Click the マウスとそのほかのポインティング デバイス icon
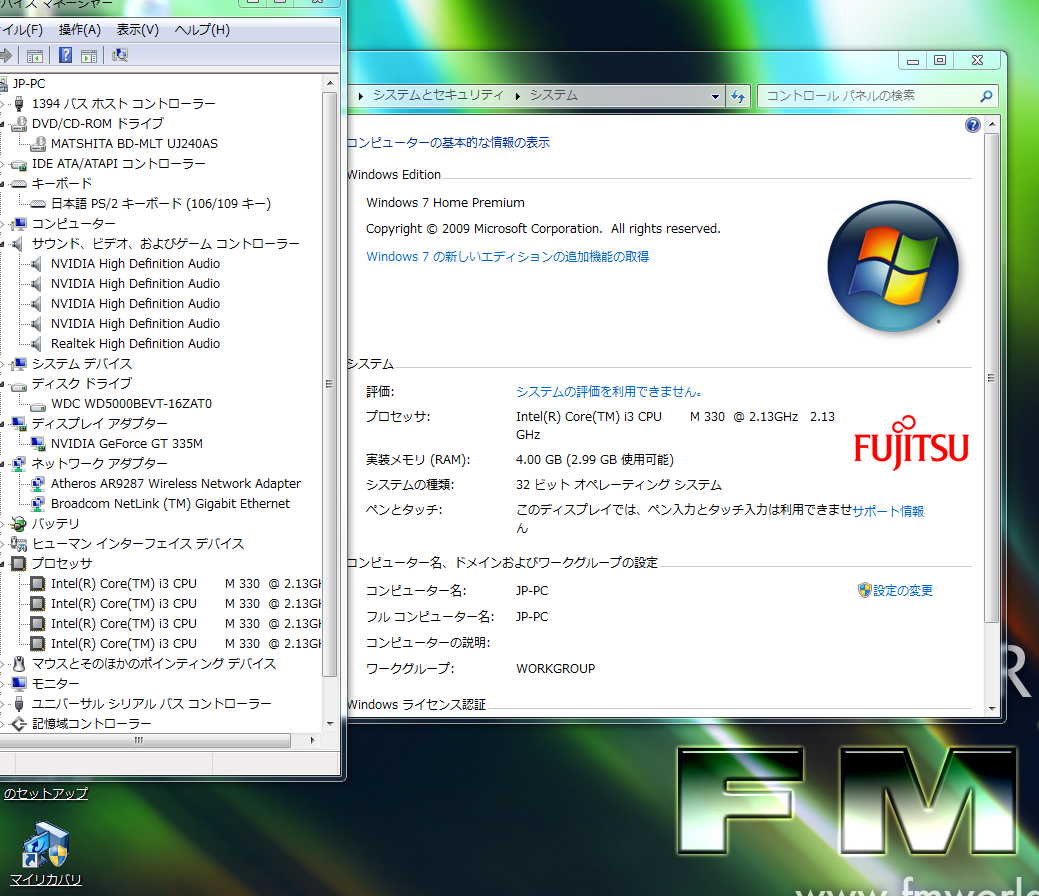1039x896 pixels. [x=19, y=663]
